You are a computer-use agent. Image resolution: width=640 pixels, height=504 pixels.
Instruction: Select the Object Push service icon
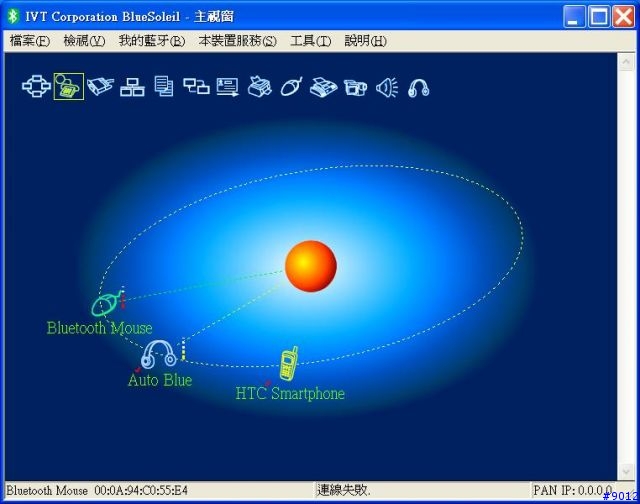tap(228, 87)
